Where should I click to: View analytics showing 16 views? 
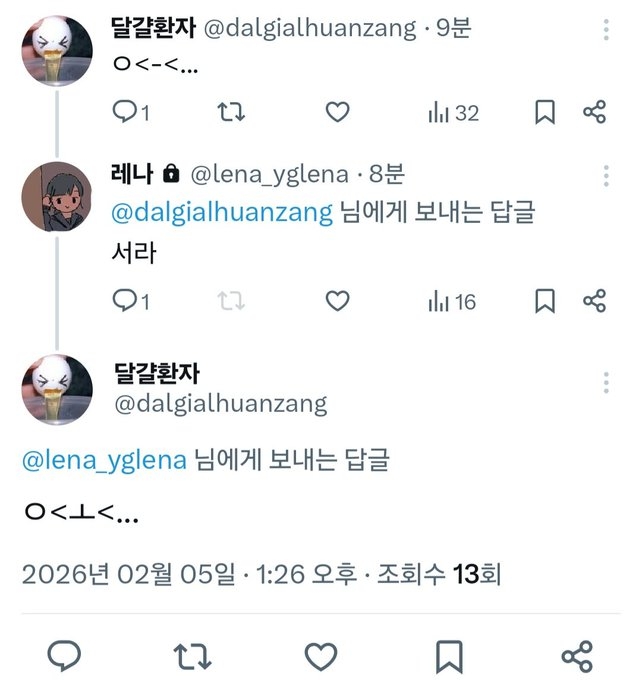452,300
